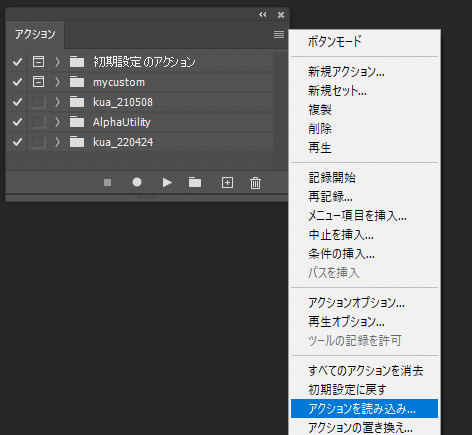This screenshot has height=435, width=472.
Task: Click 再生オプション... in the menu
Action: coord(346,322)
